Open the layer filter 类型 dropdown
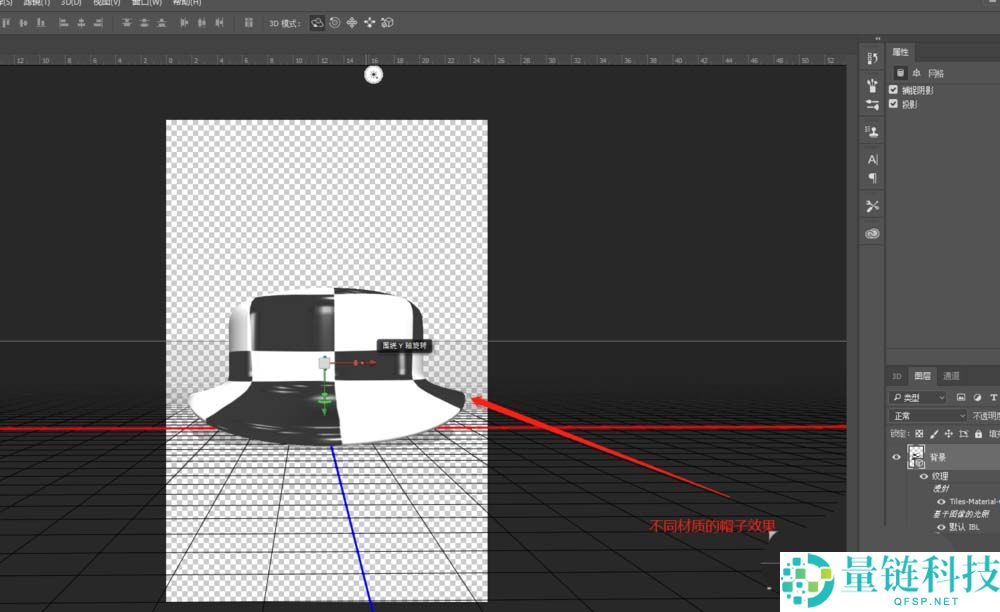 918,397
